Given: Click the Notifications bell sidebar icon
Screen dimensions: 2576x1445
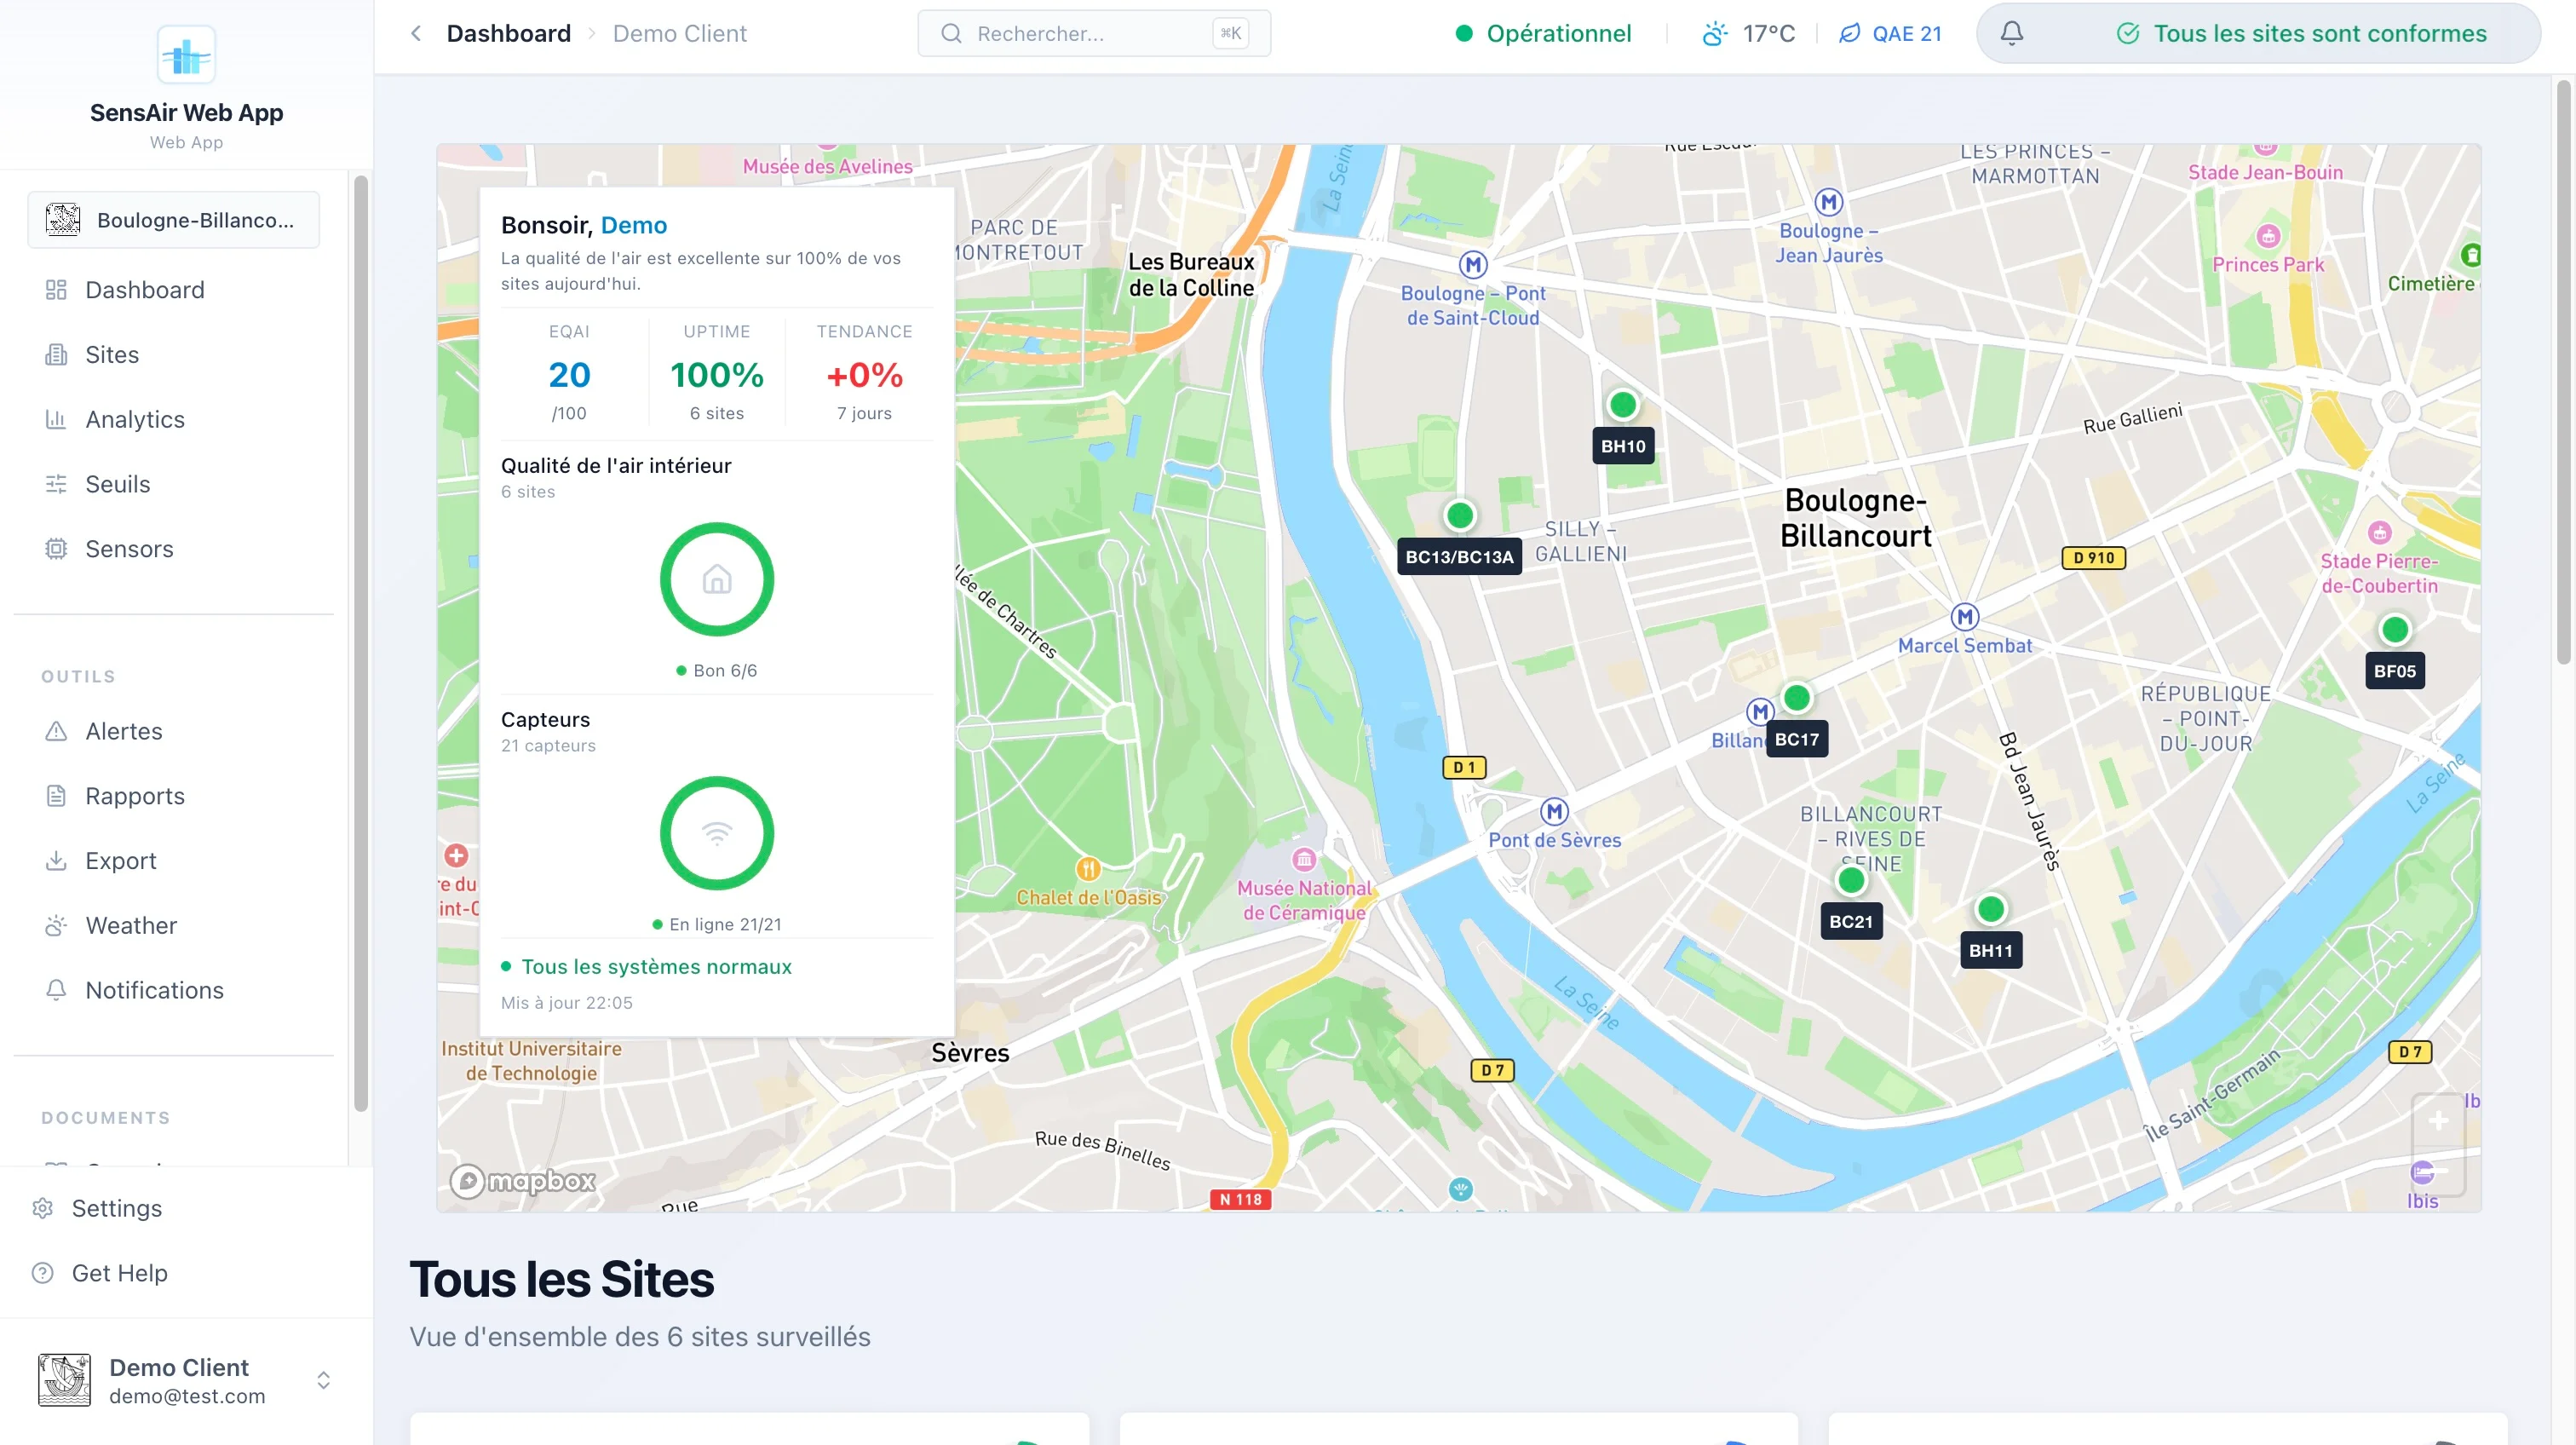Looking at the screenshot, I should (x=56, y=990).
